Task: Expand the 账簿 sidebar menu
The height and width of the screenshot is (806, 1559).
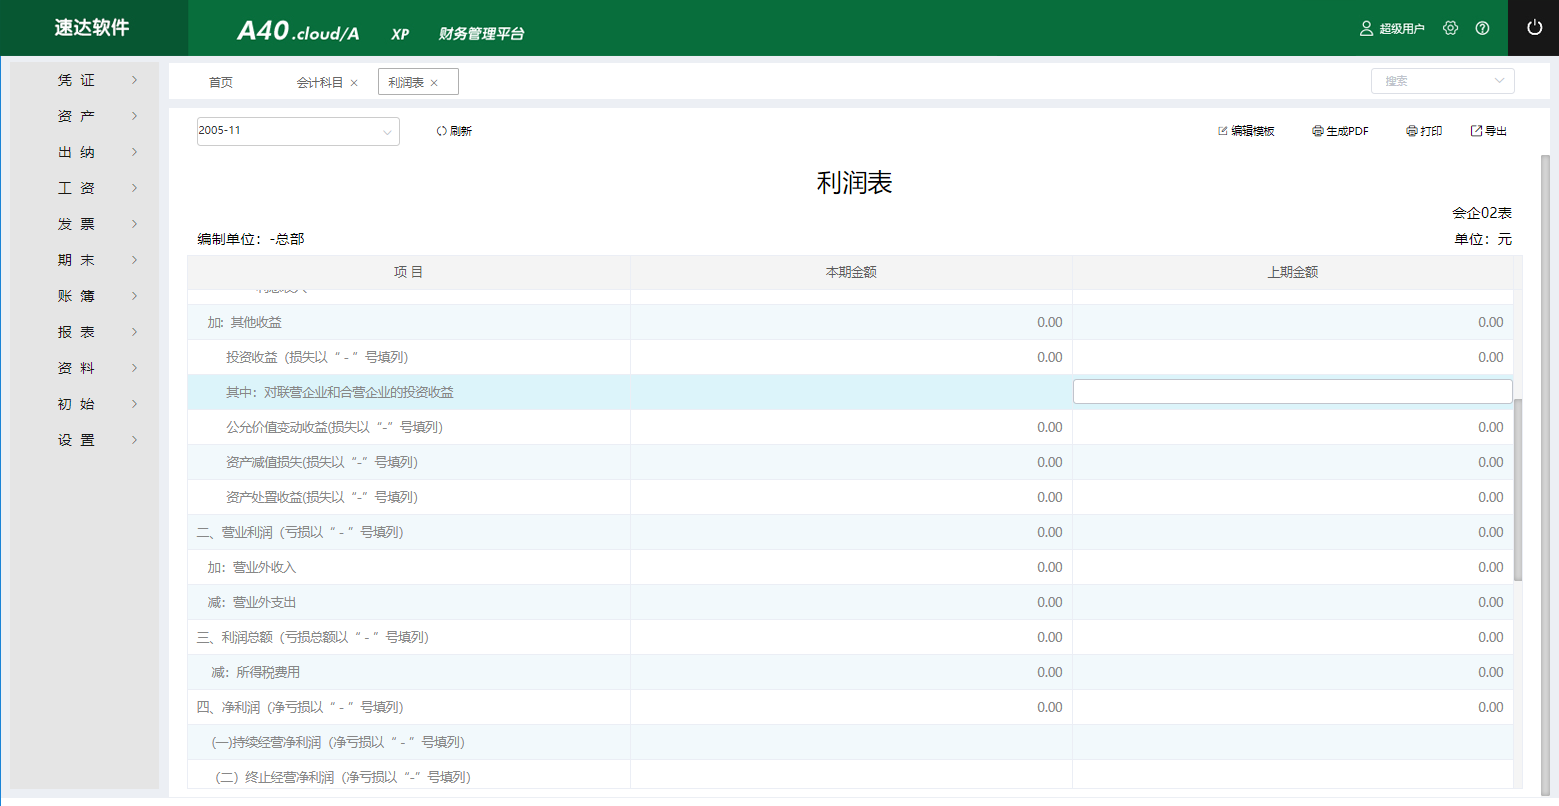Action: point(84,296)
